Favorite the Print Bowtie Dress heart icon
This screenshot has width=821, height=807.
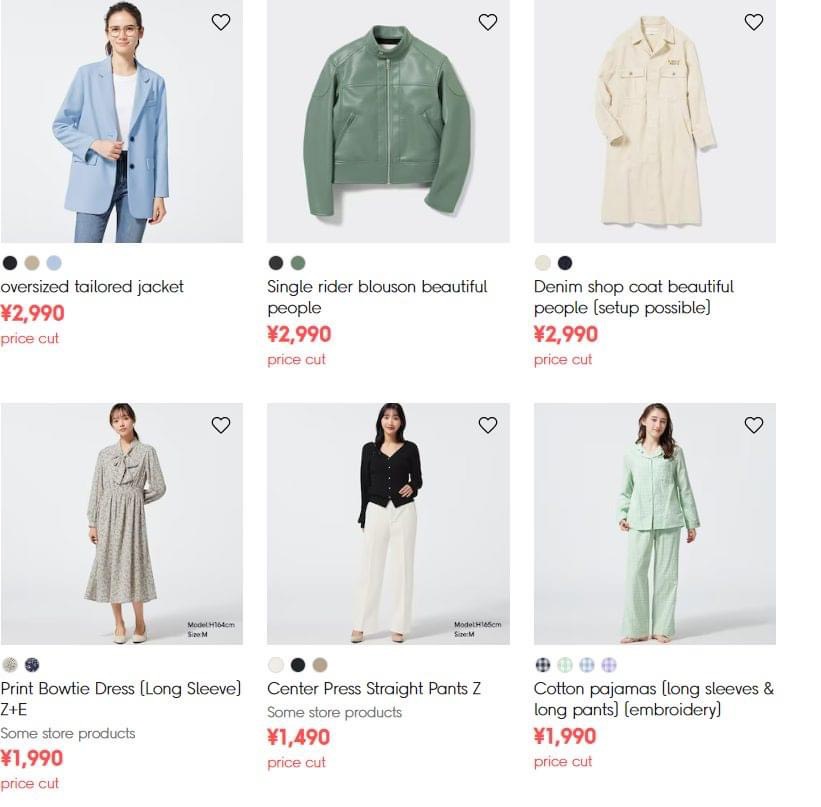pyautogui.click(x=221, y=425)
